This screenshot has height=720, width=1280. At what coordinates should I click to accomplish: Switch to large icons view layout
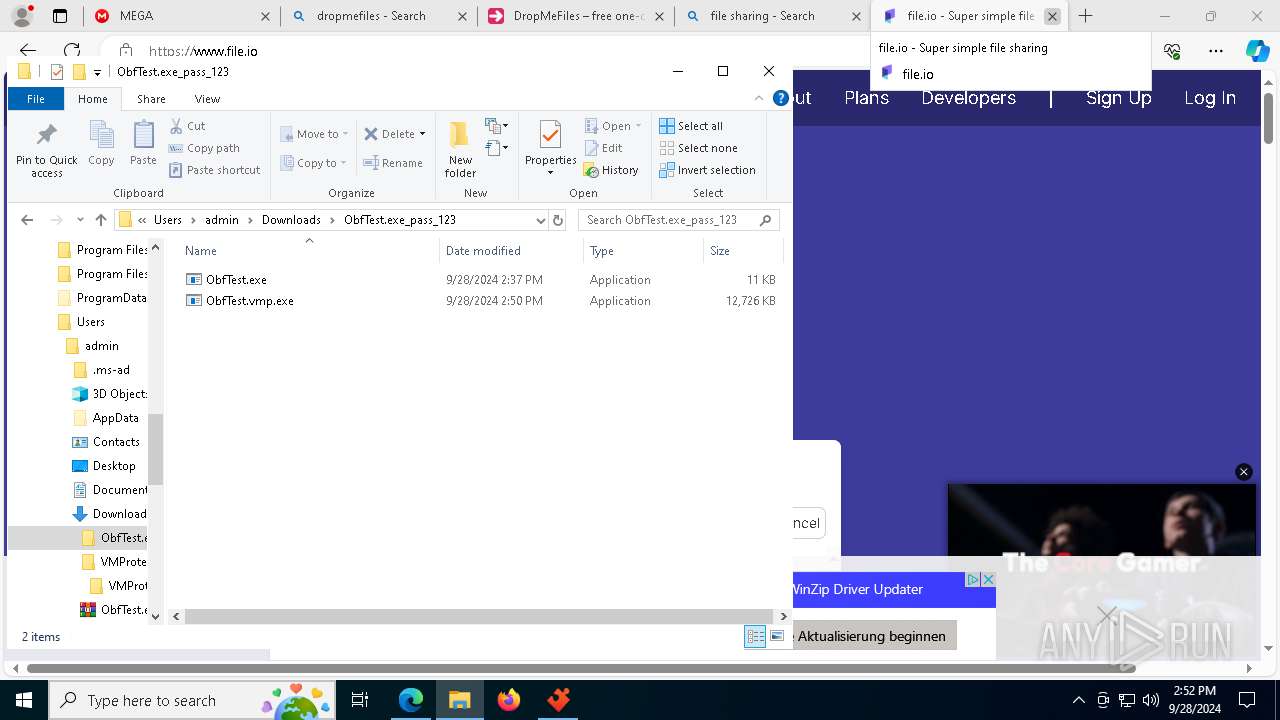coord(777,636)
